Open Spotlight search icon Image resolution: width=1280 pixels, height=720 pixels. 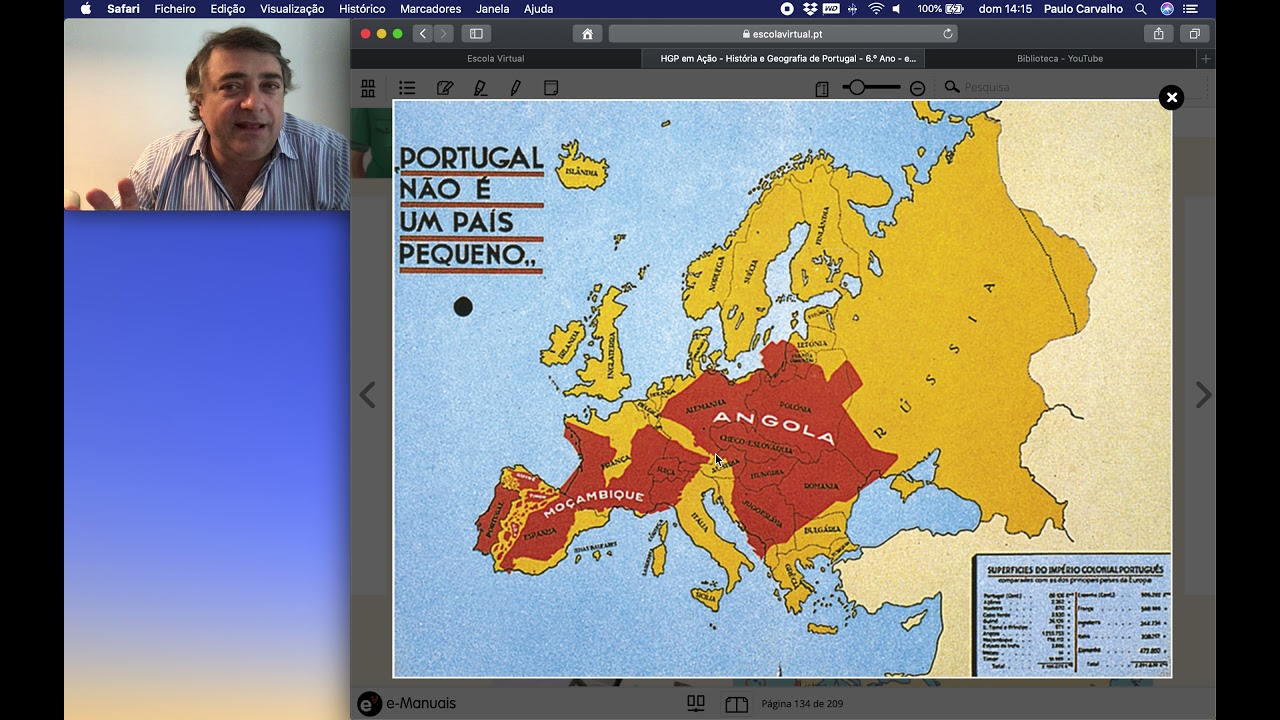1140,9
